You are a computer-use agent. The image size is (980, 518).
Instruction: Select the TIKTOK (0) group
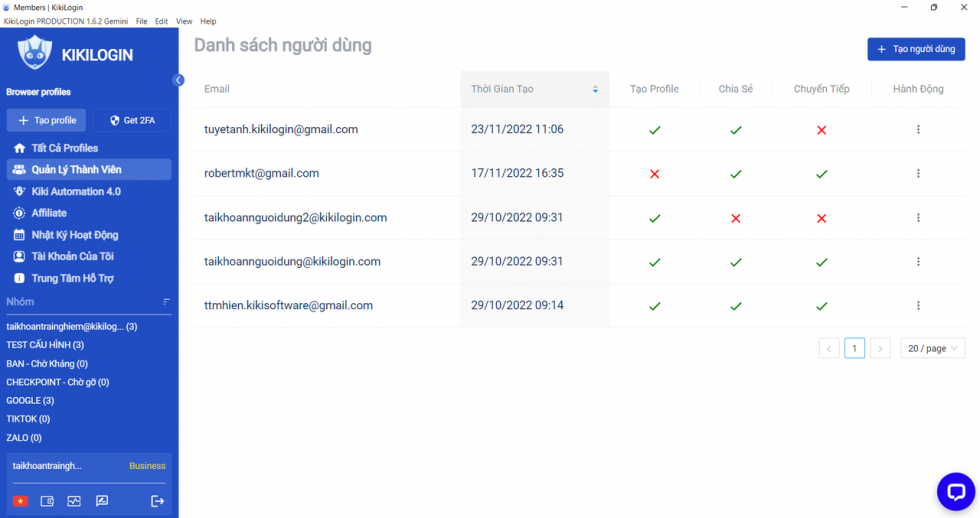point(28,419)
